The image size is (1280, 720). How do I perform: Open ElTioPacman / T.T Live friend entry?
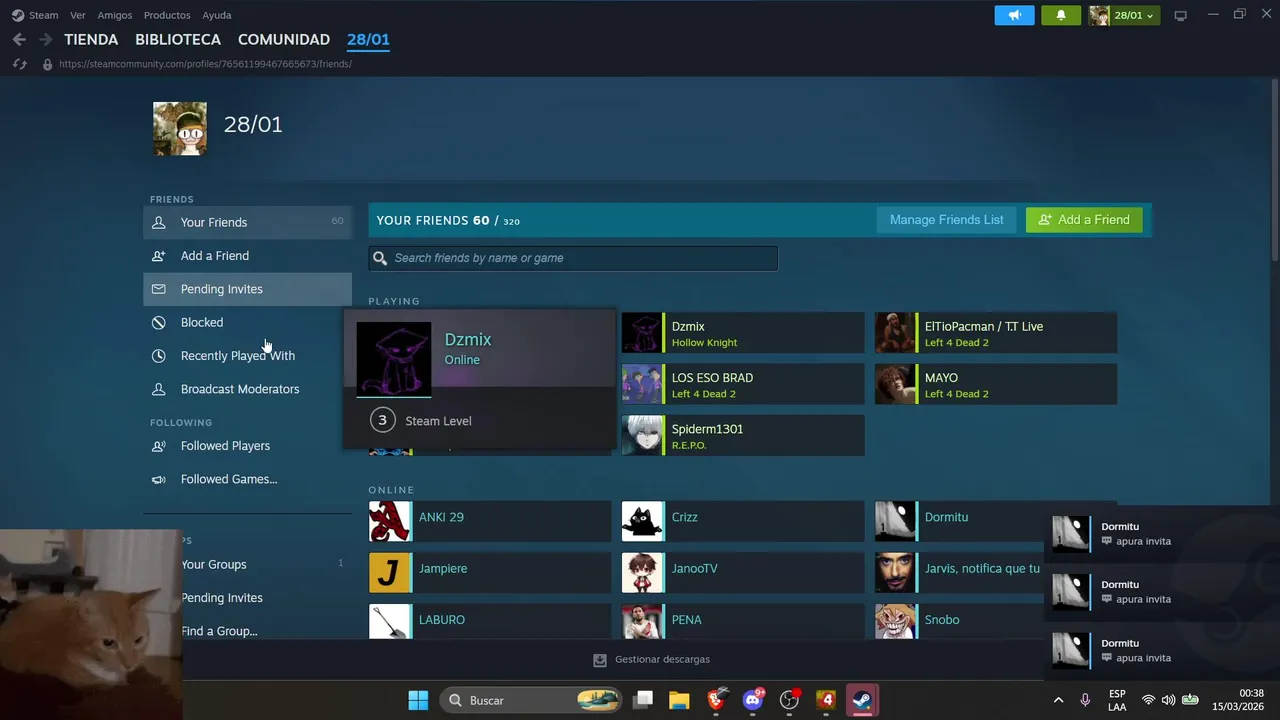[996, 333]
